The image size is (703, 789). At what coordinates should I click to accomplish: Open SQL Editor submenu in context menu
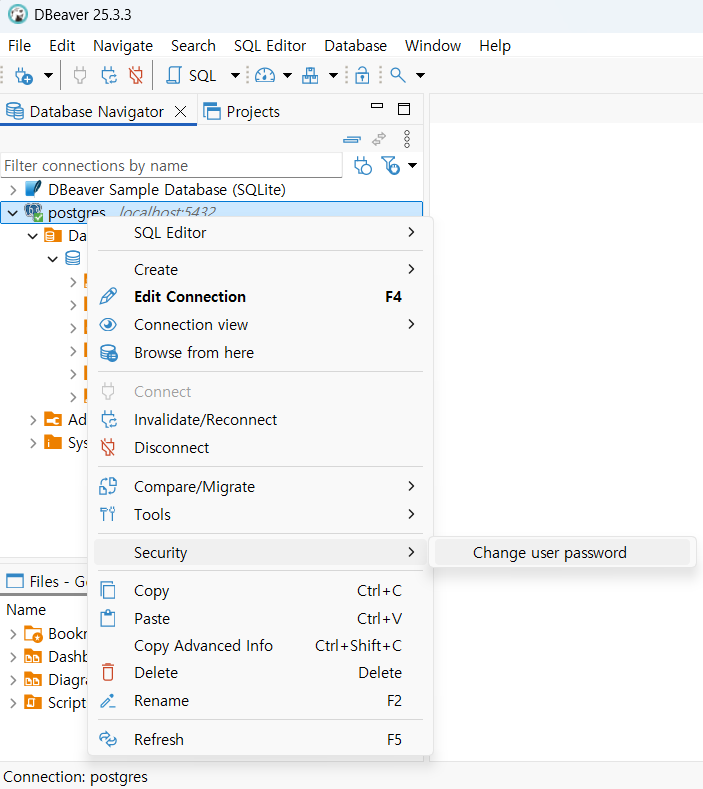click(260, 233)
